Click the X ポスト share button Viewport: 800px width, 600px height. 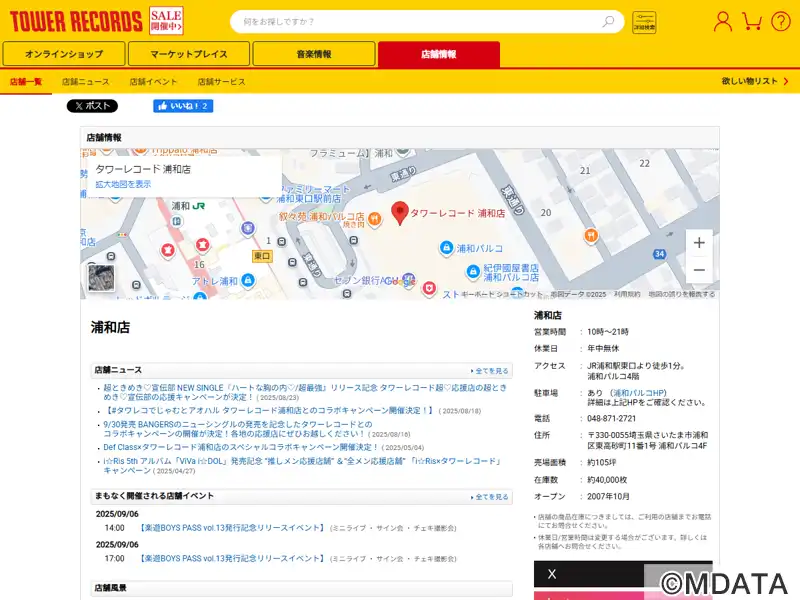click(92, 106)
